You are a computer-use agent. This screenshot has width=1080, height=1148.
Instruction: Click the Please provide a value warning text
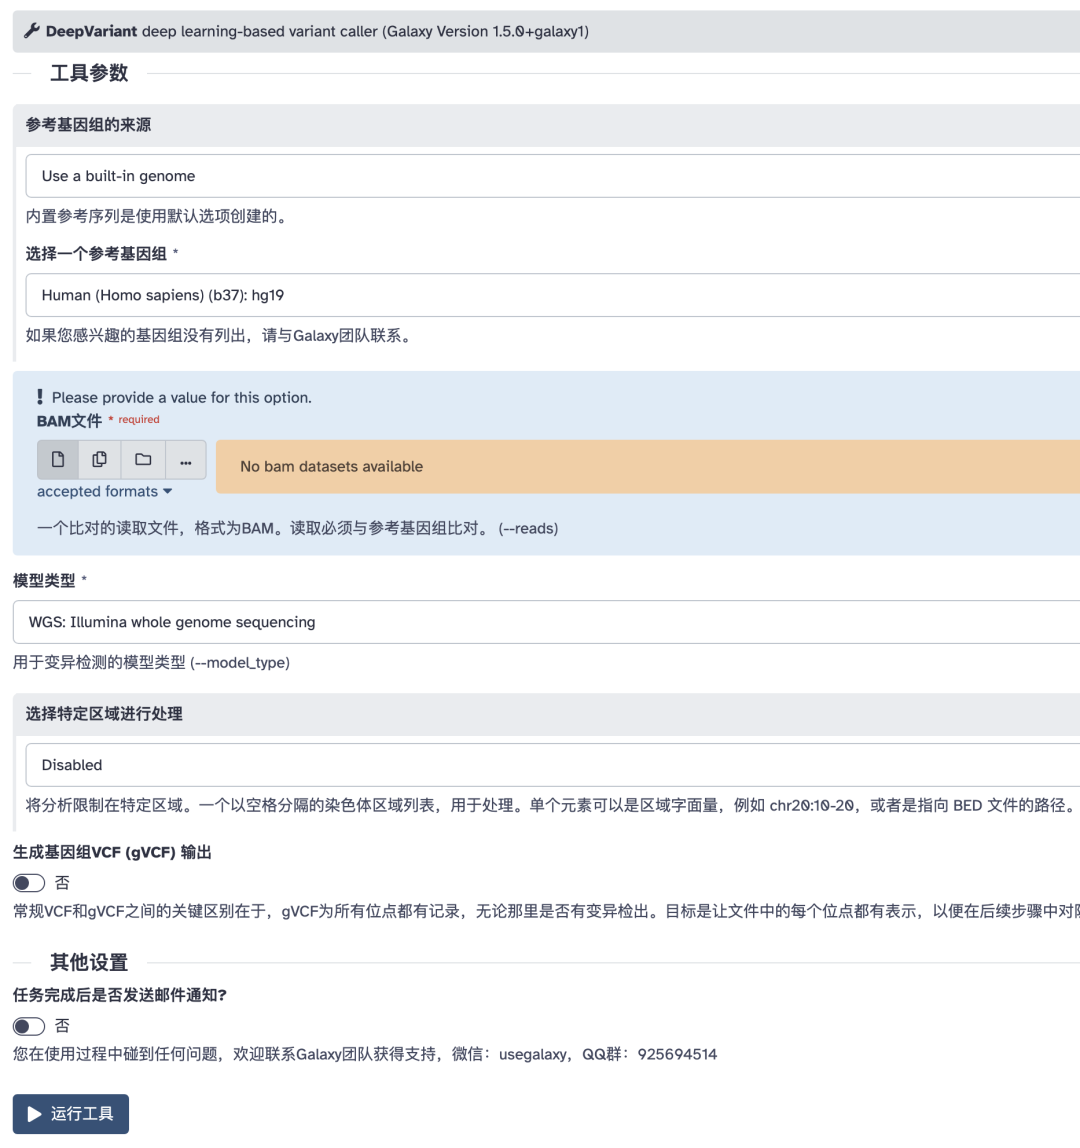182,398
